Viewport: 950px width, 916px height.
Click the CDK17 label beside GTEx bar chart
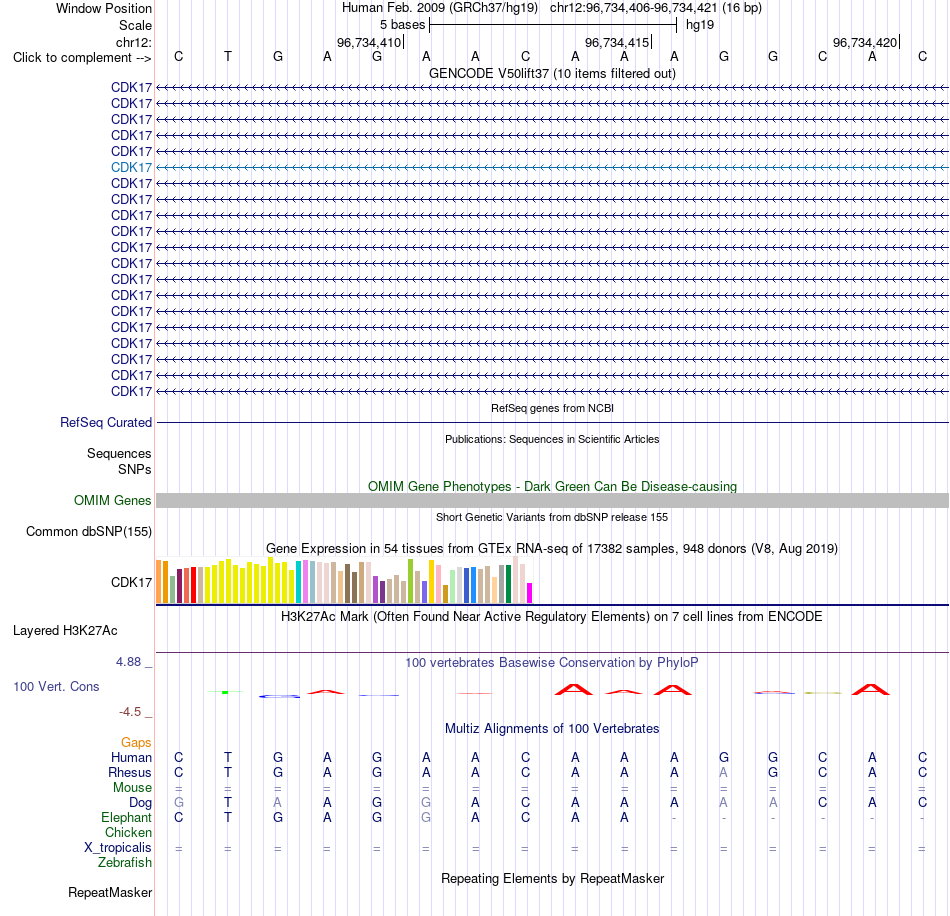131,582
